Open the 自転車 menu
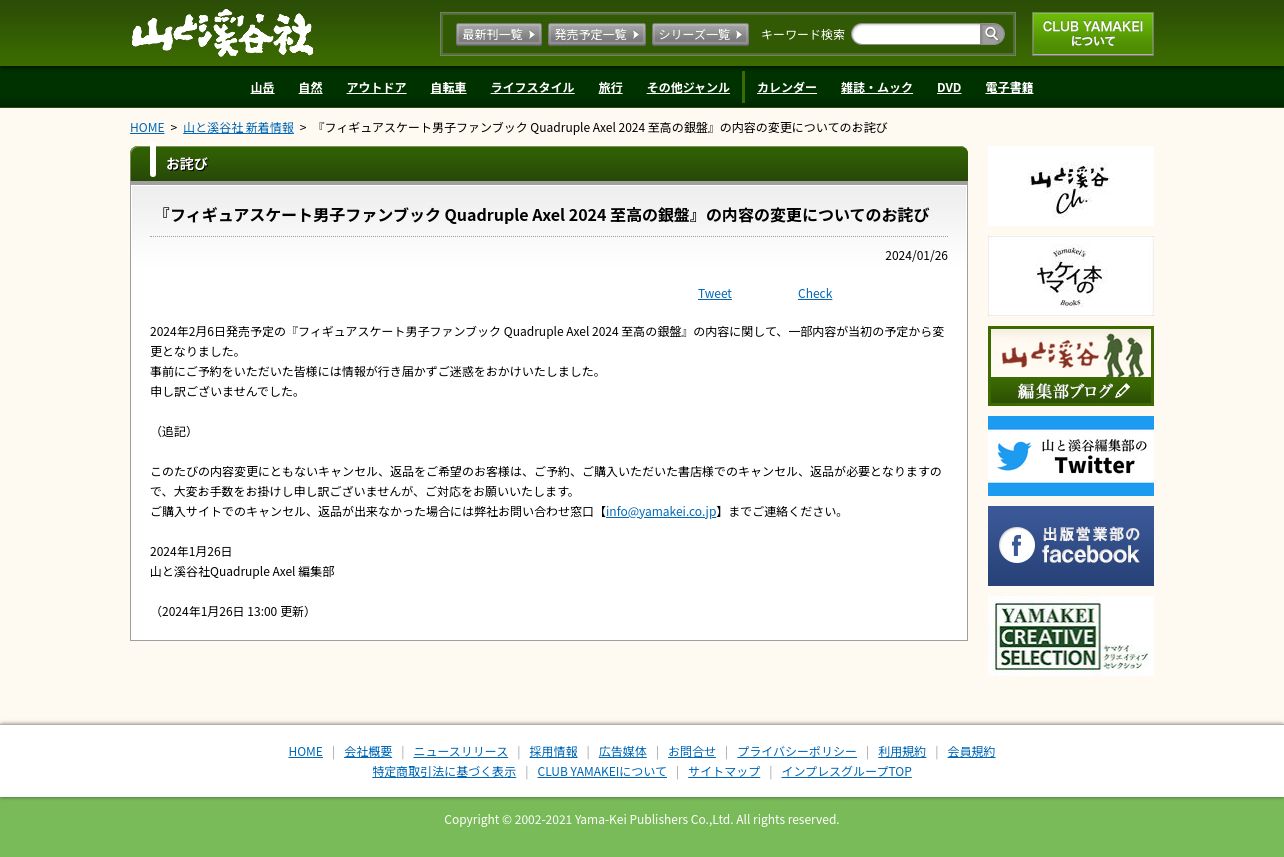 pyautogui.click(x=448, y=88)
